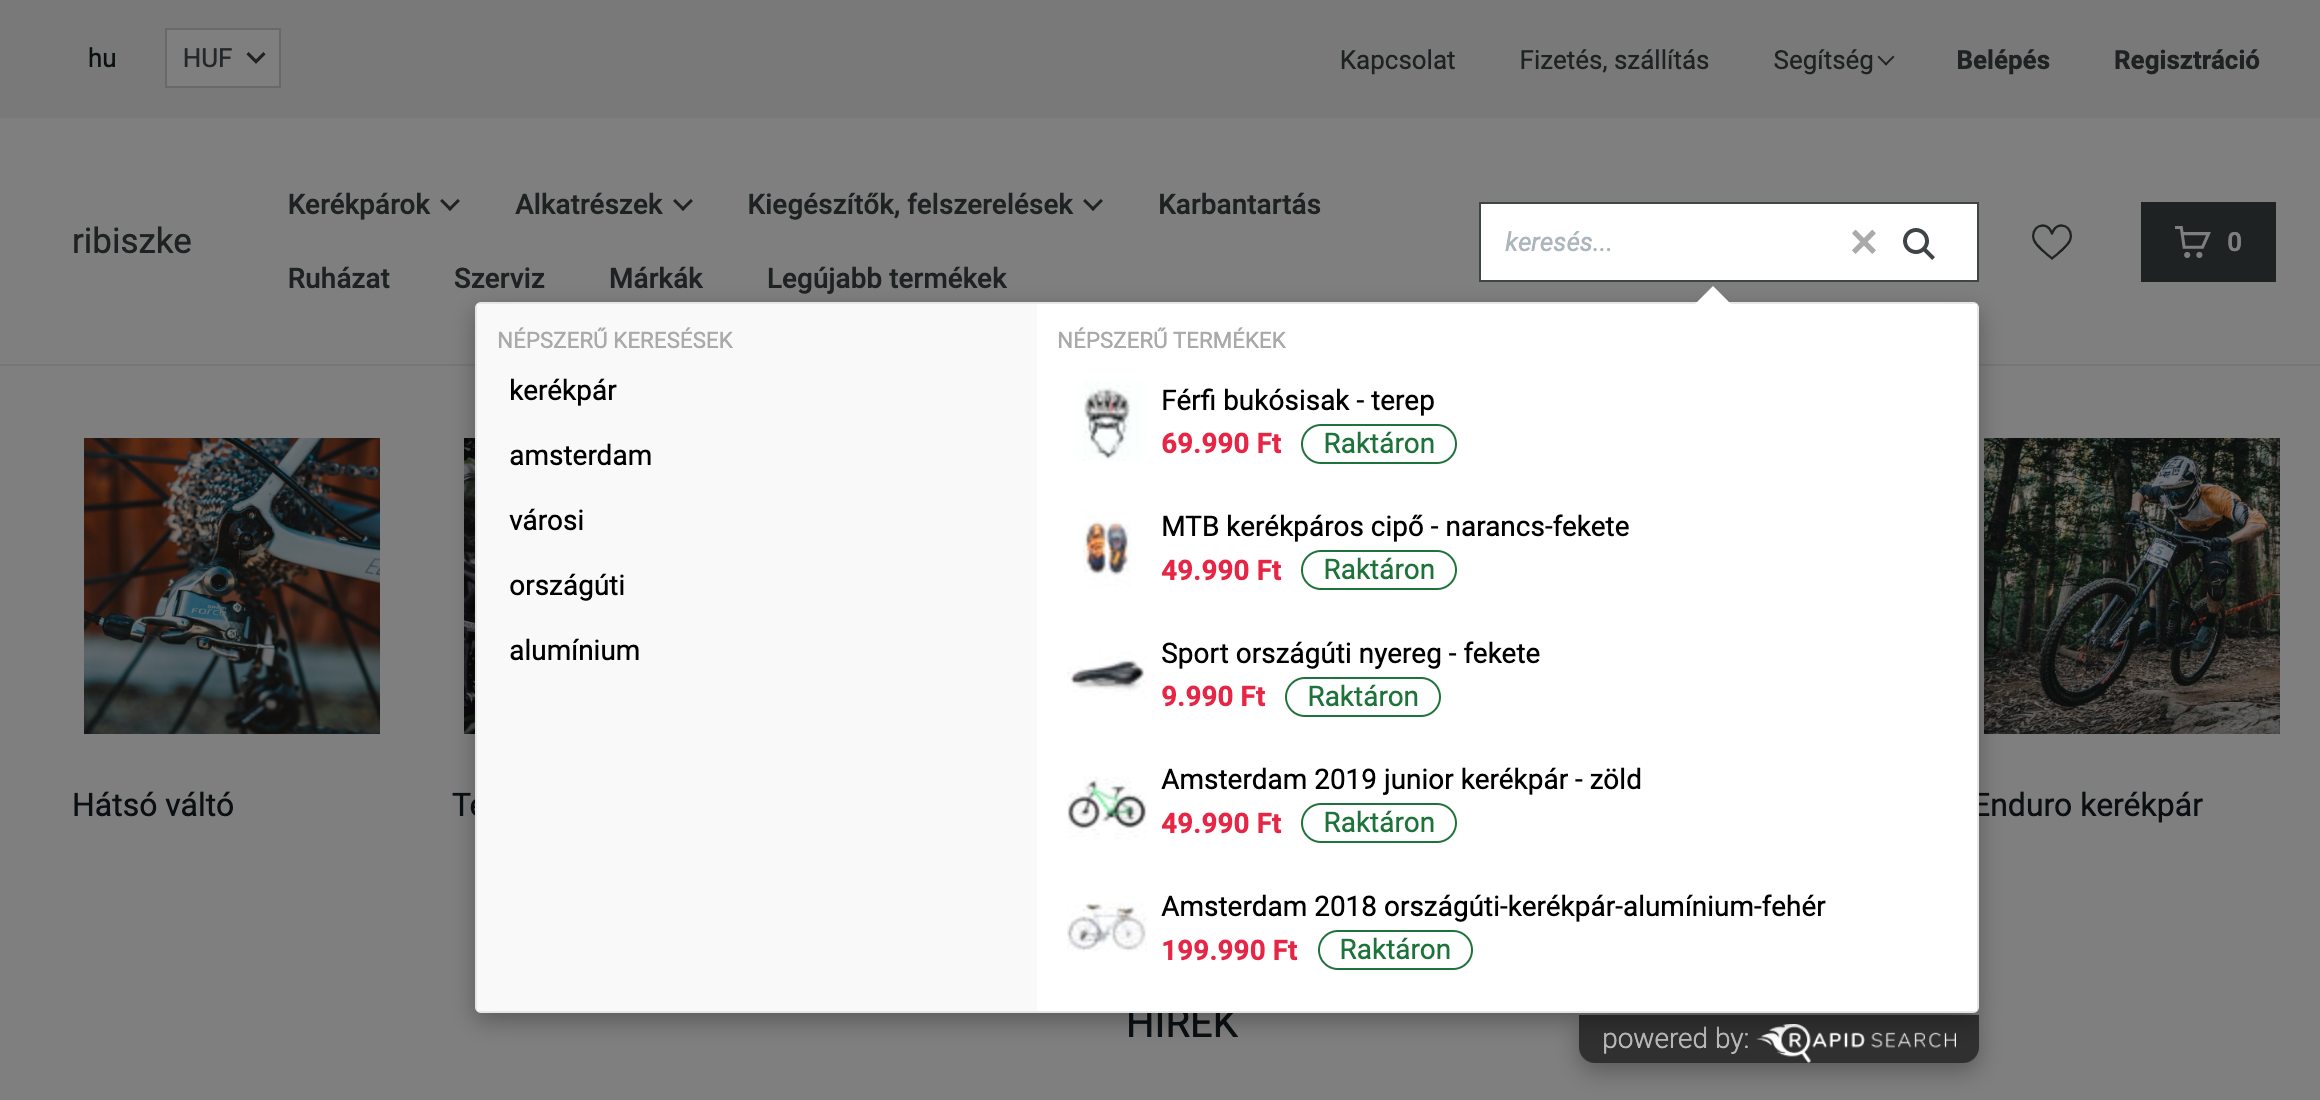Click the helmet product thumbnail

click(1106, 422)
